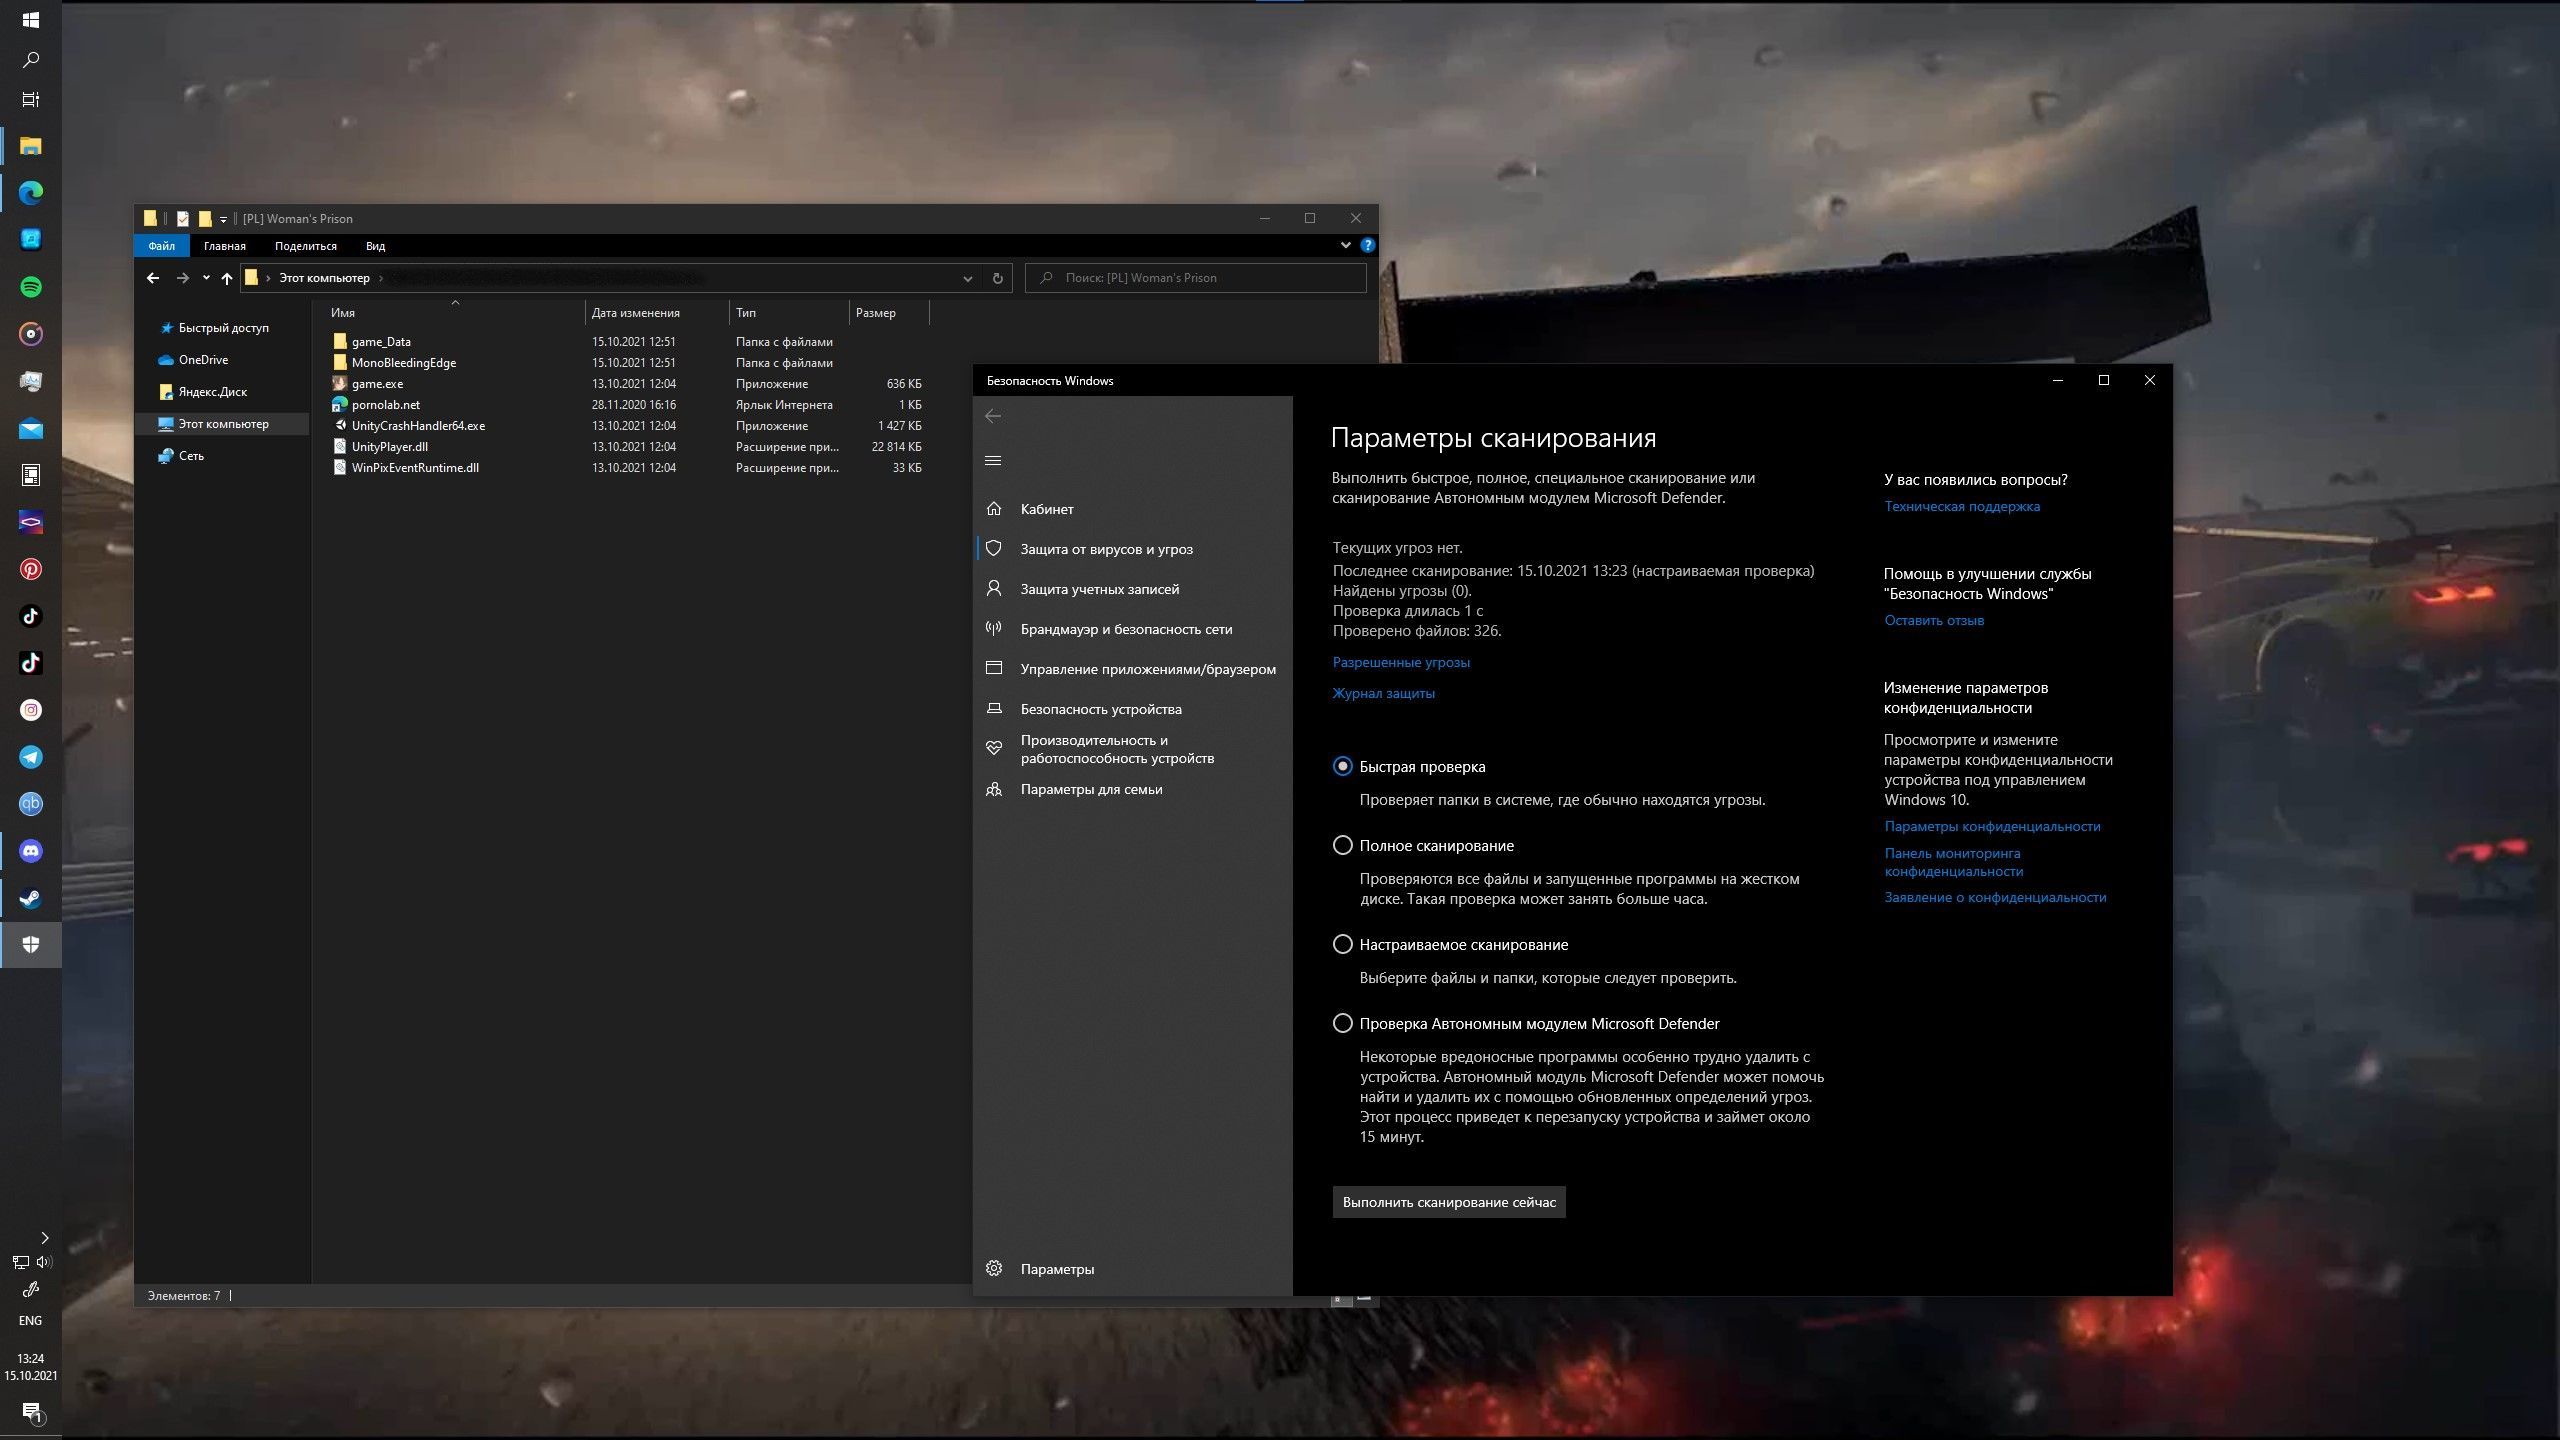Select the Полное сканирование radio option

click(1342, 845)
